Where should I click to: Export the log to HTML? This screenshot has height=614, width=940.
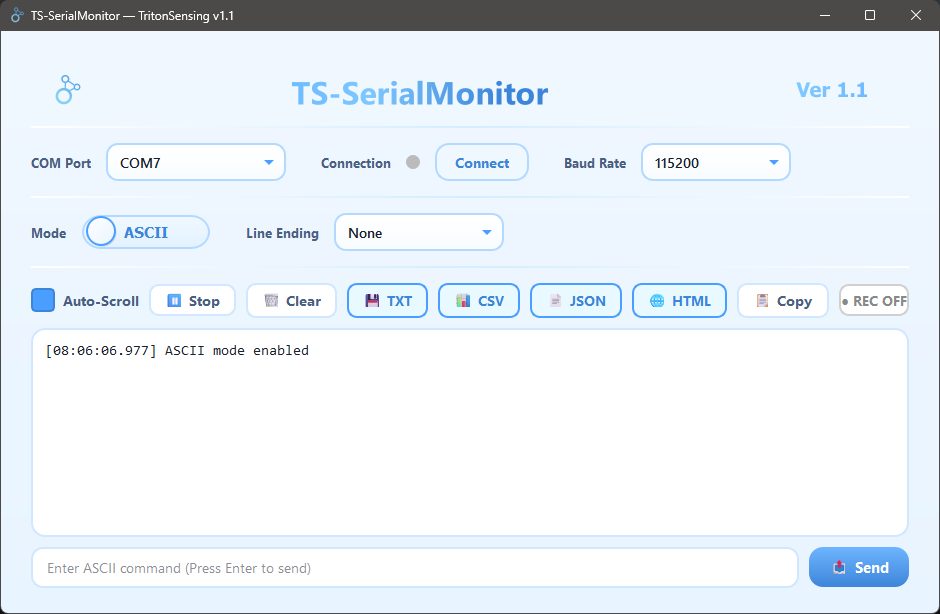click(x=679, y=300)
